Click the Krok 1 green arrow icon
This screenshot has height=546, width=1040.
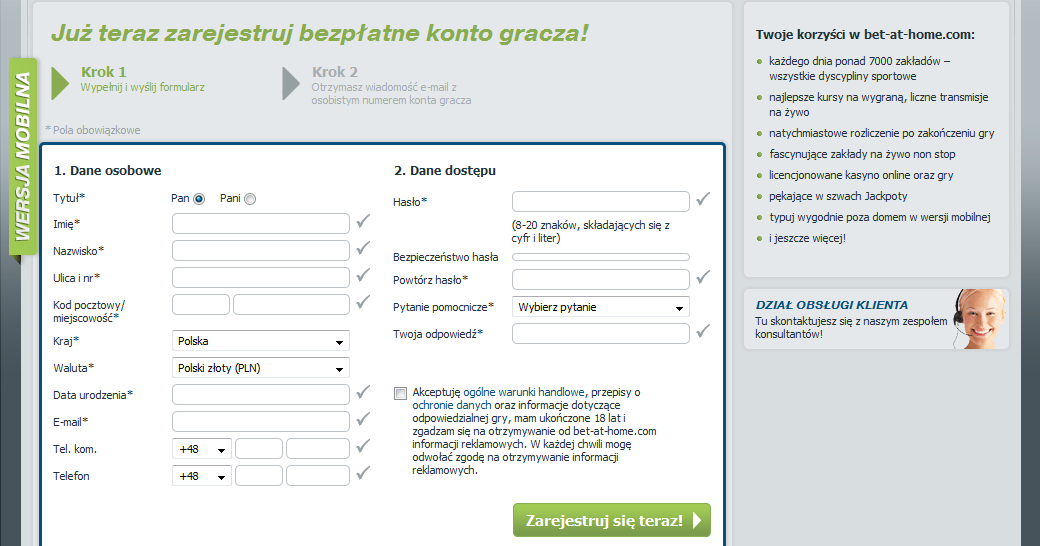pos(60,84)
